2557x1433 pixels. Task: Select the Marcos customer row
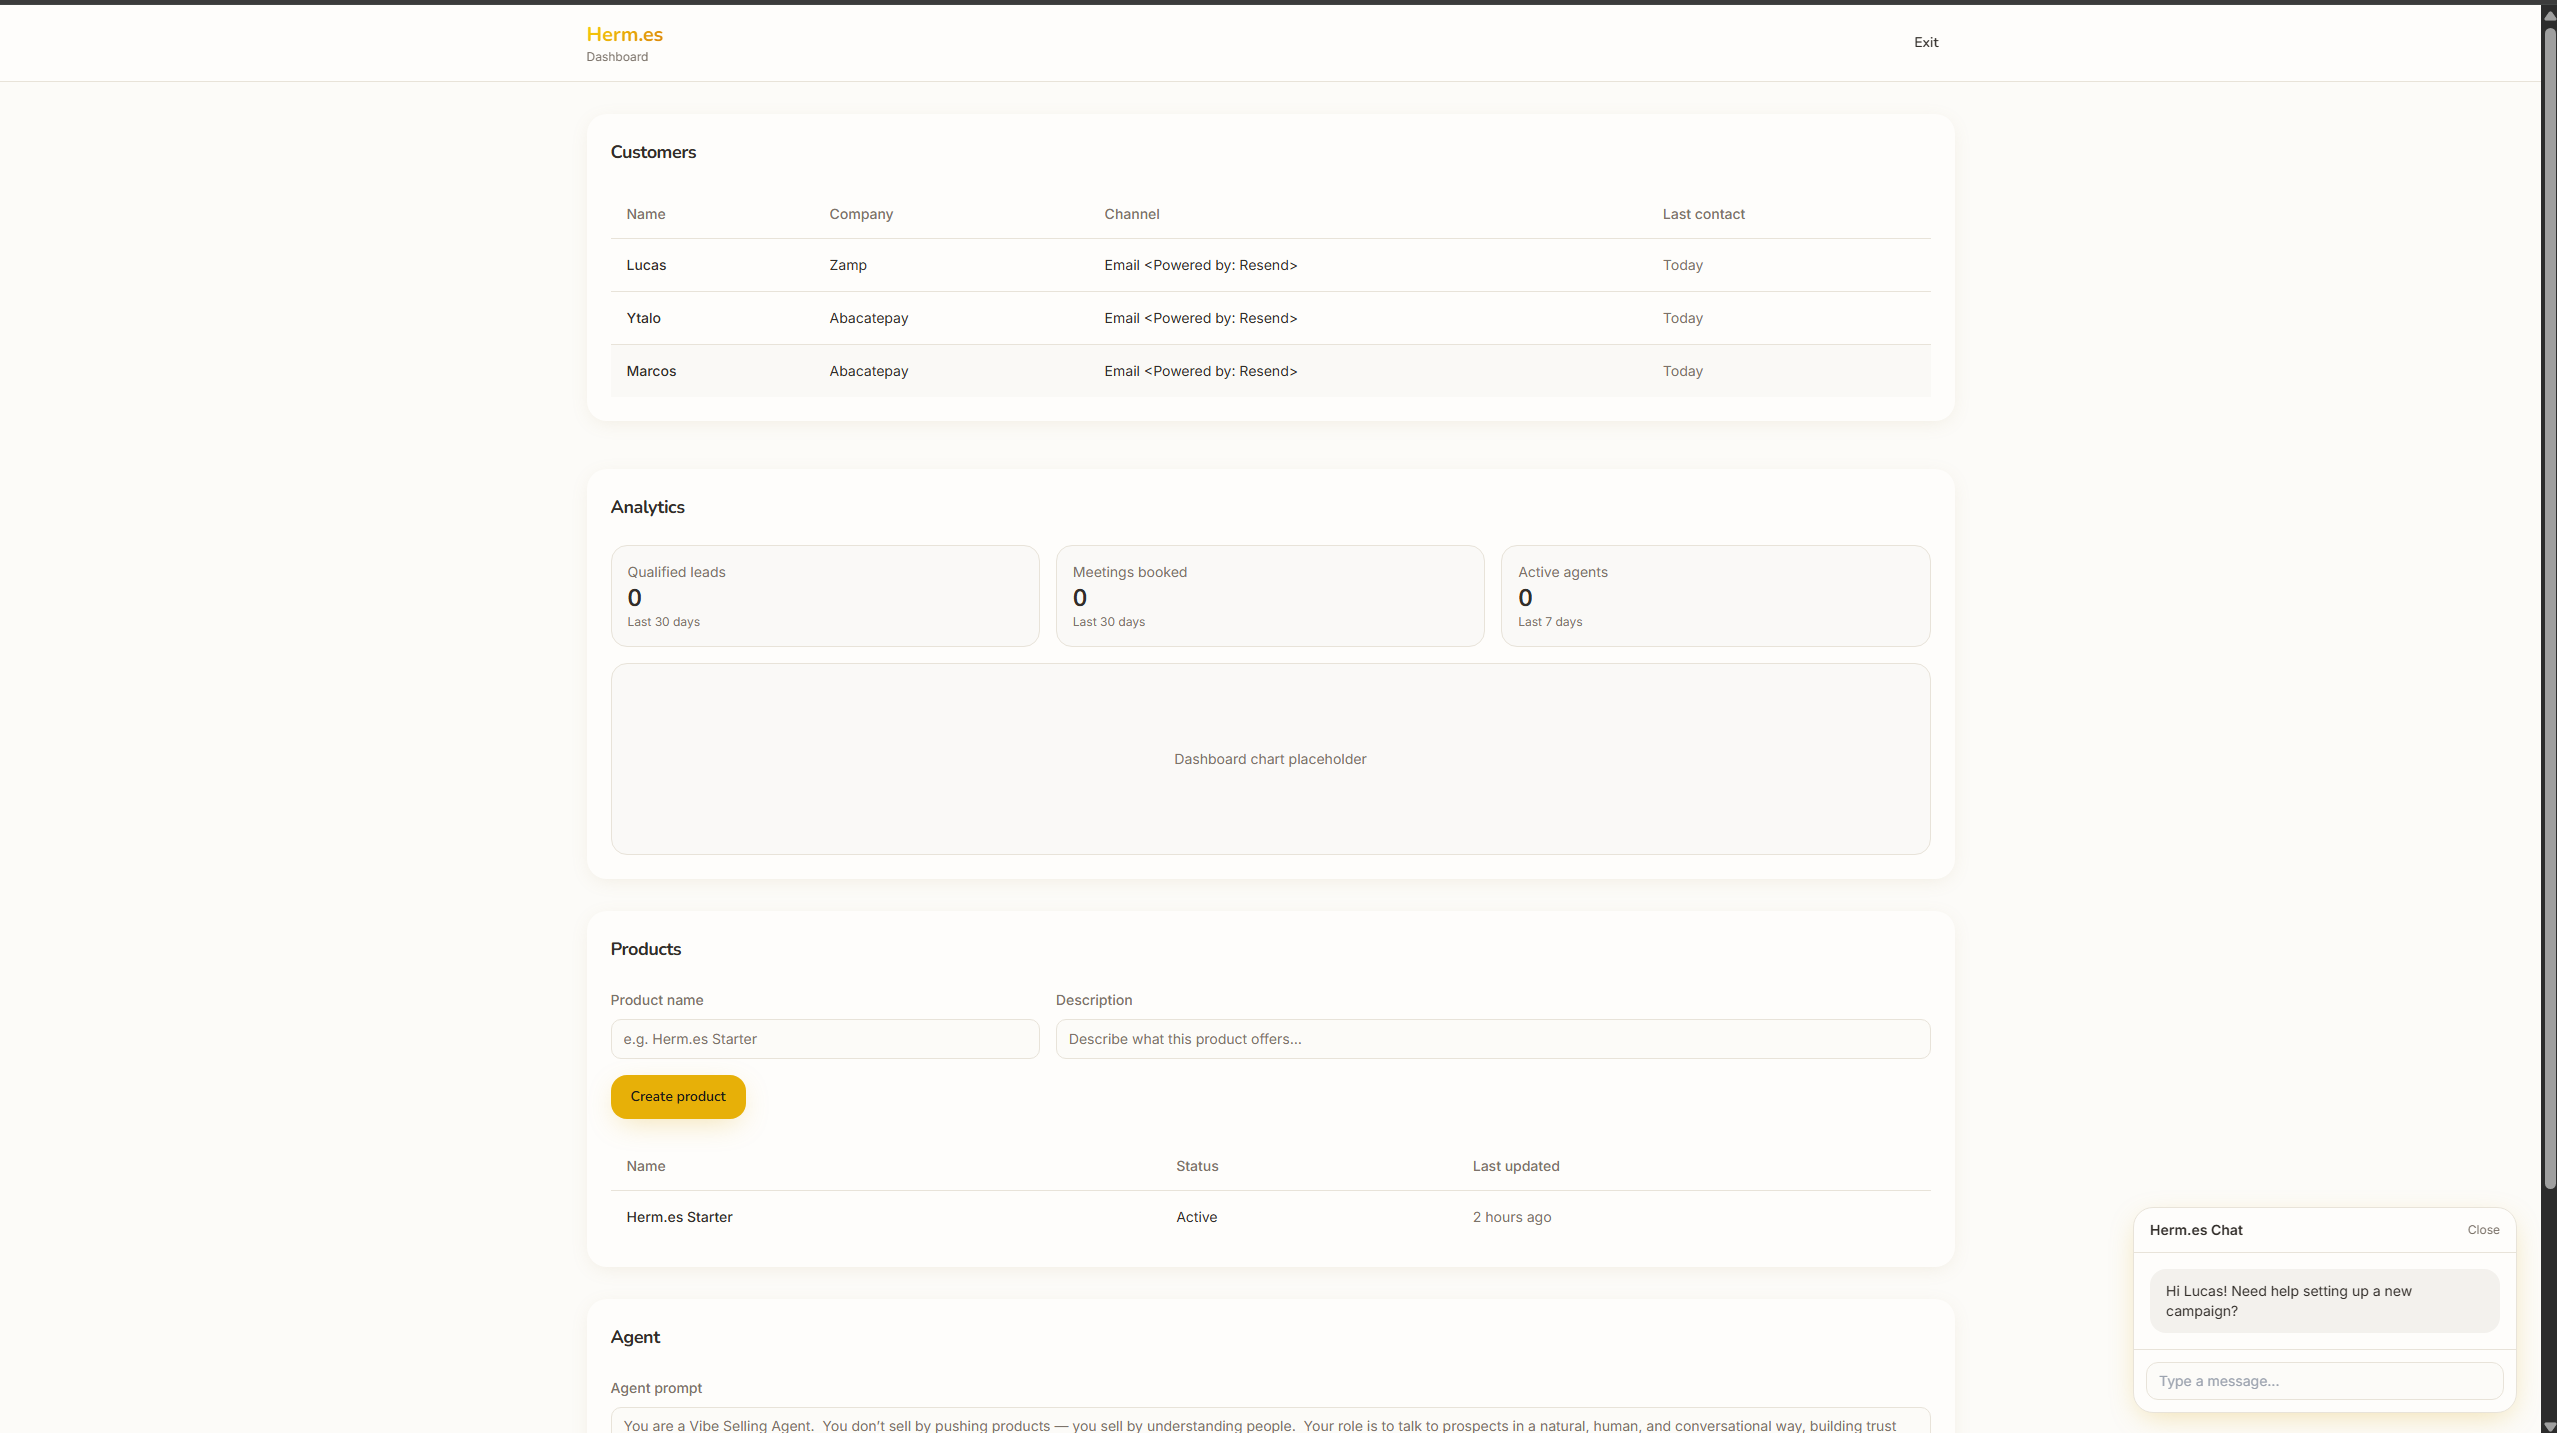click(1269, 371)
